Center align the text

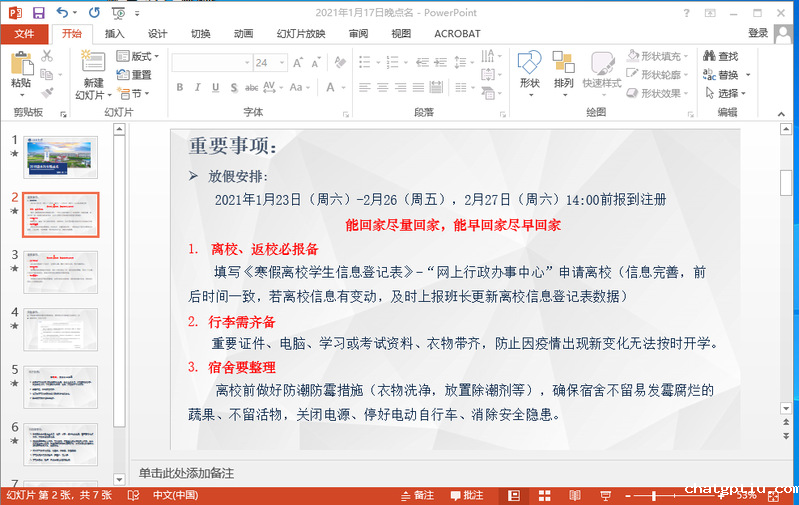click(x=383, y=88)
